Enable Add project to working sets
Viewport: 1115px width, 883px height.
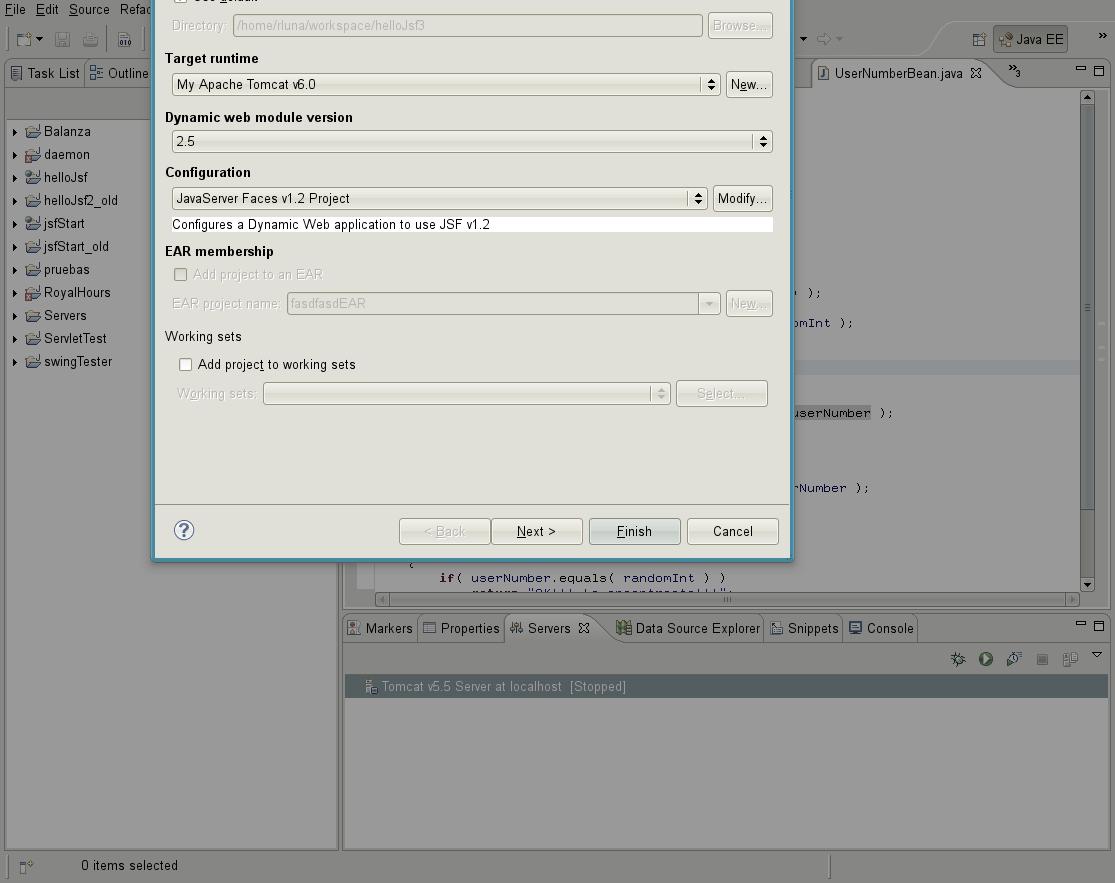[186, 365]
